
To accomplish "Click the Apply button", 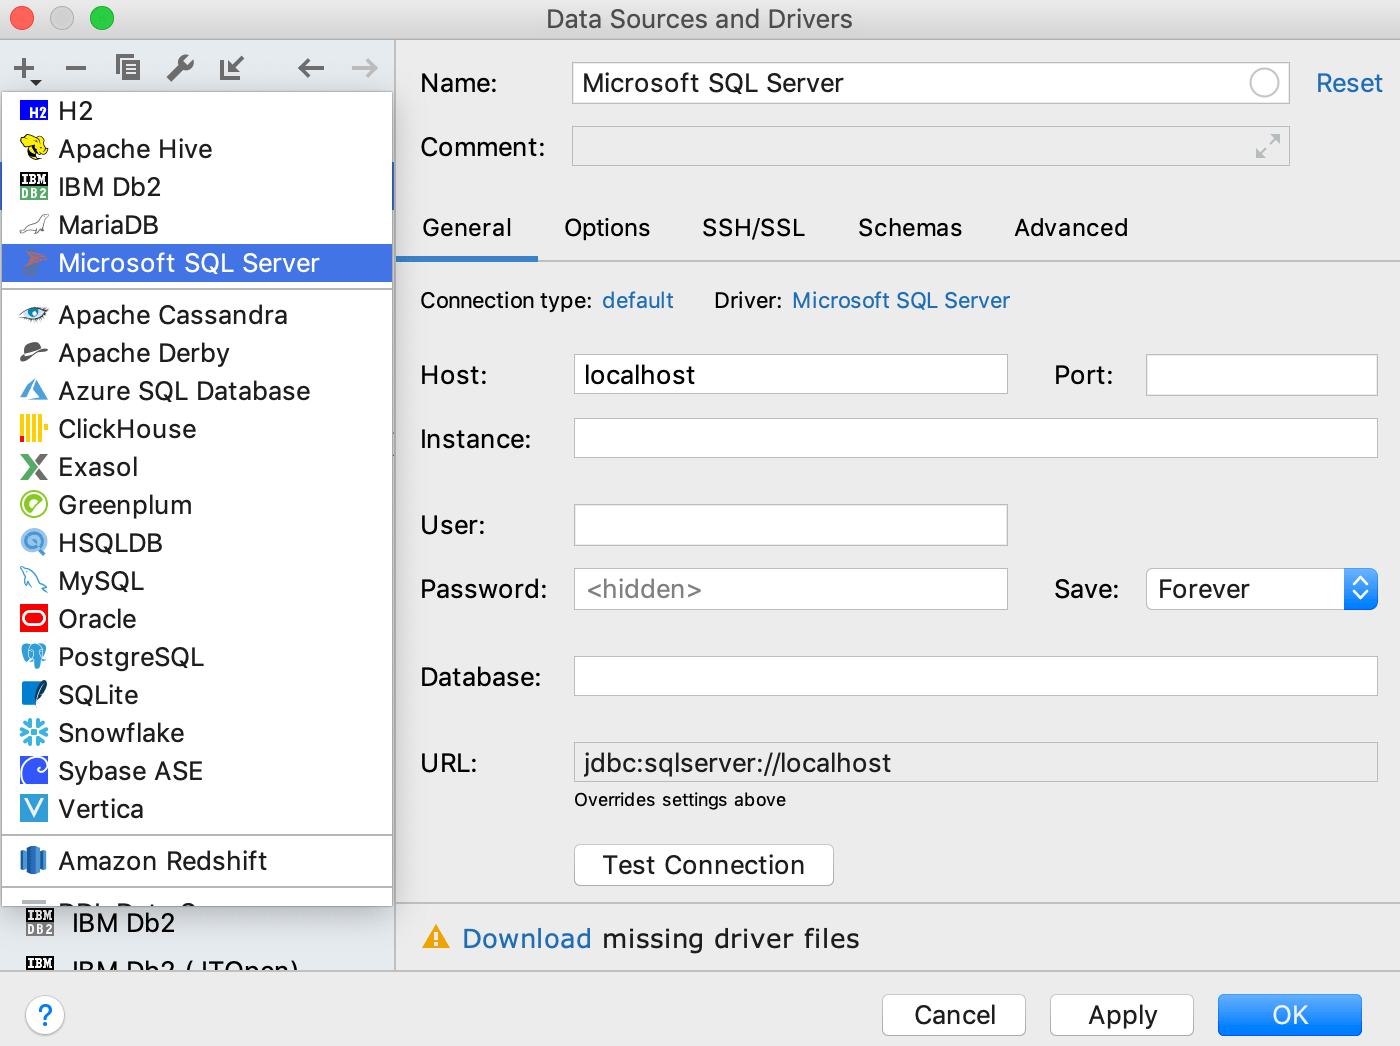I will (x=1122, y=1015).
